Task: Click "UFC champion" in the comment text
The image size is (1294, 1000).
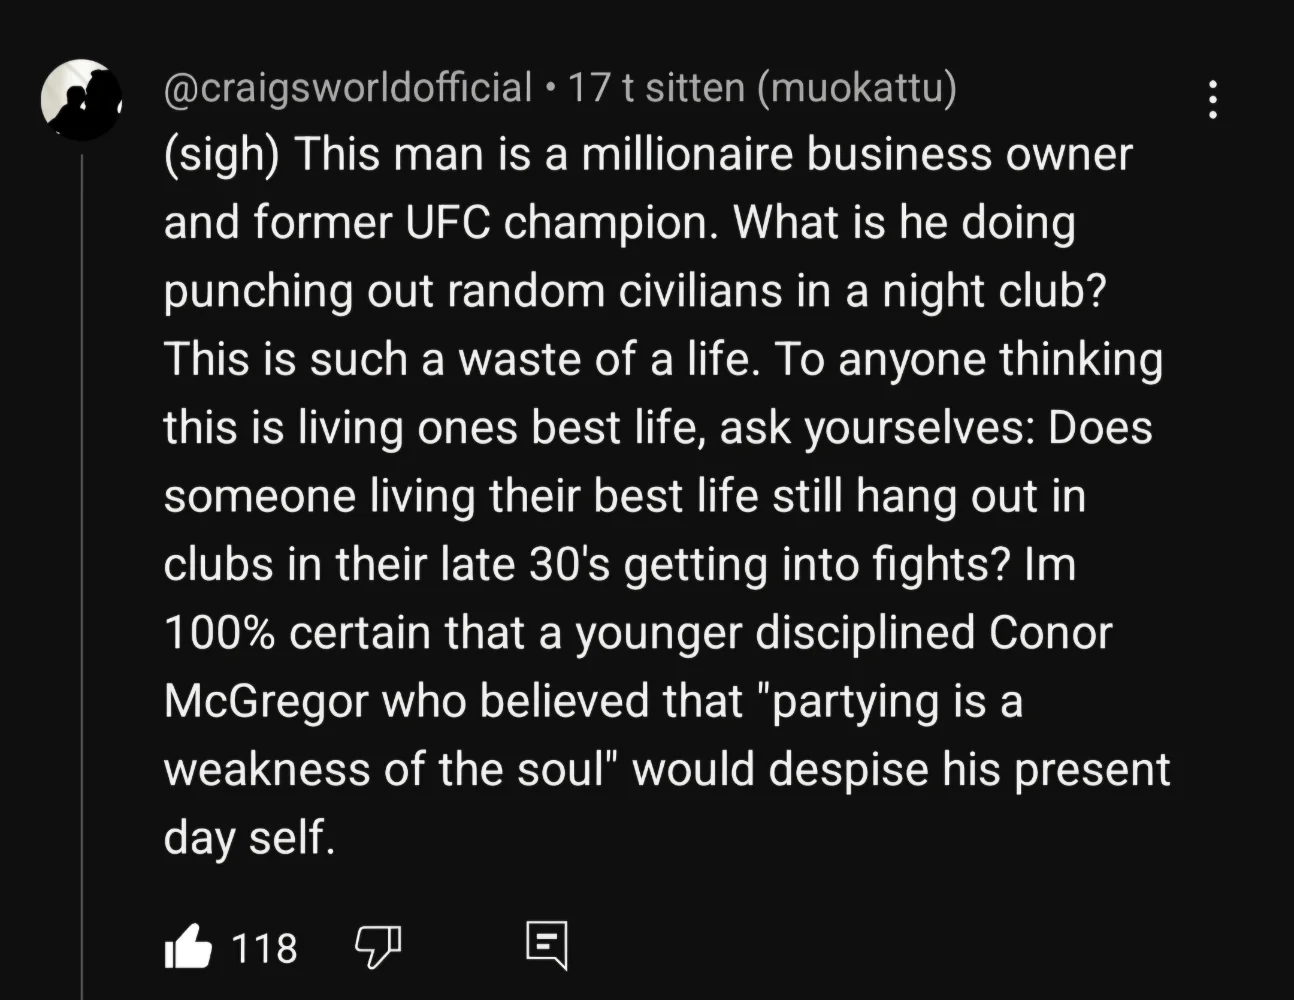Action: (x=560, y=223)
